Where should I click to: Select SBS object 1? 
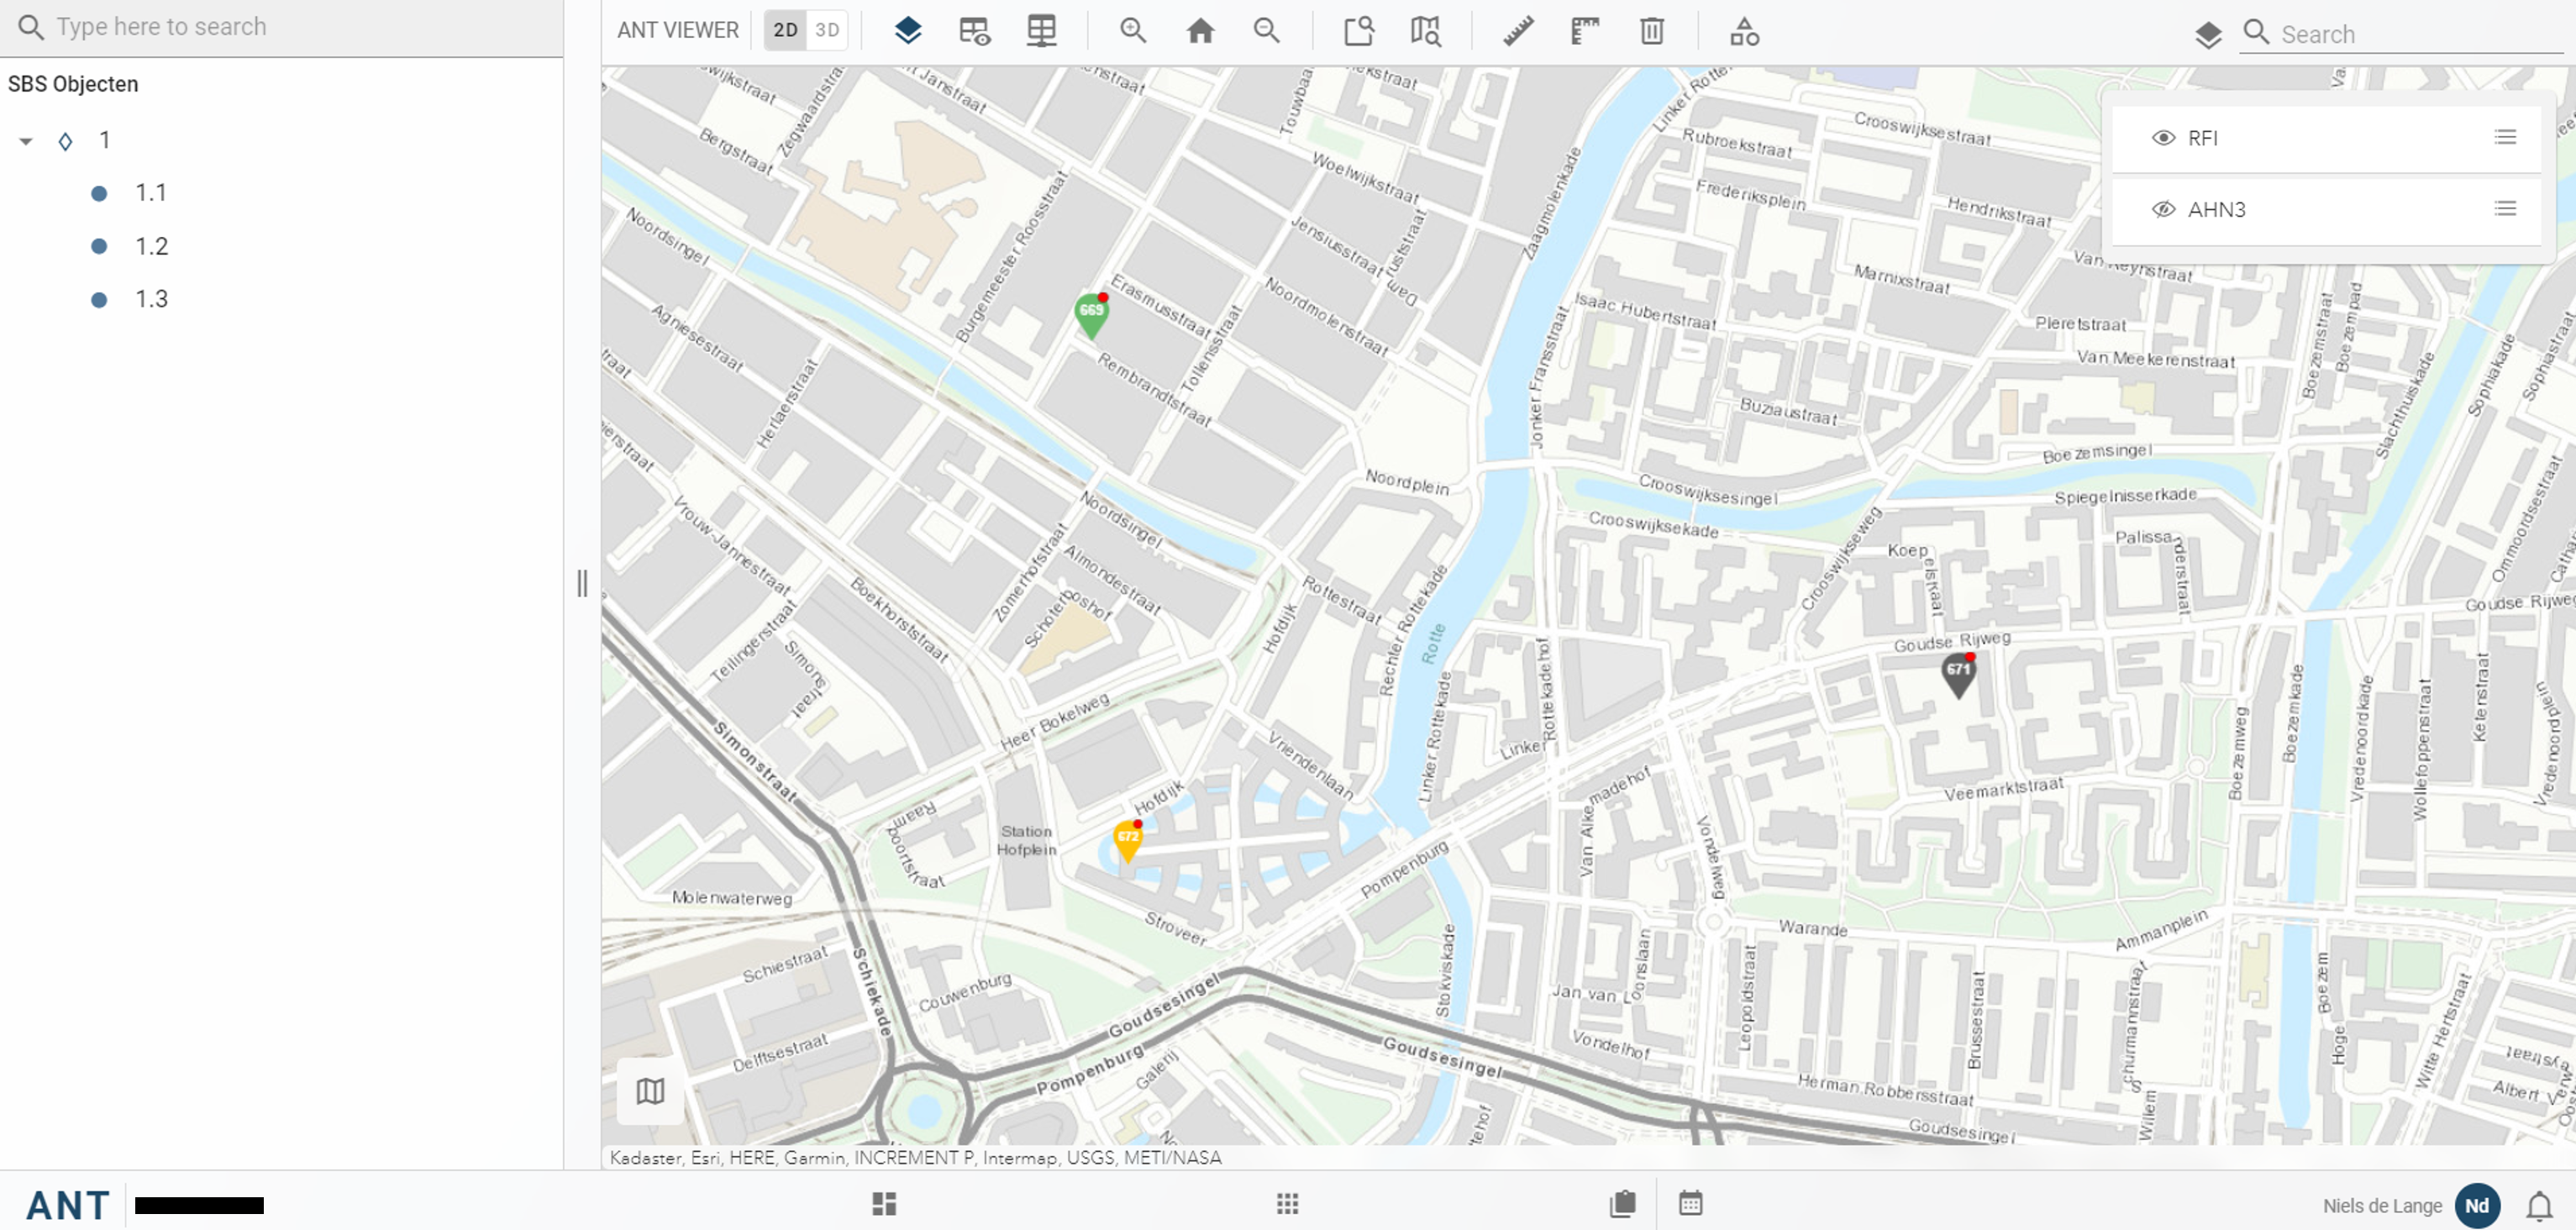104,140
